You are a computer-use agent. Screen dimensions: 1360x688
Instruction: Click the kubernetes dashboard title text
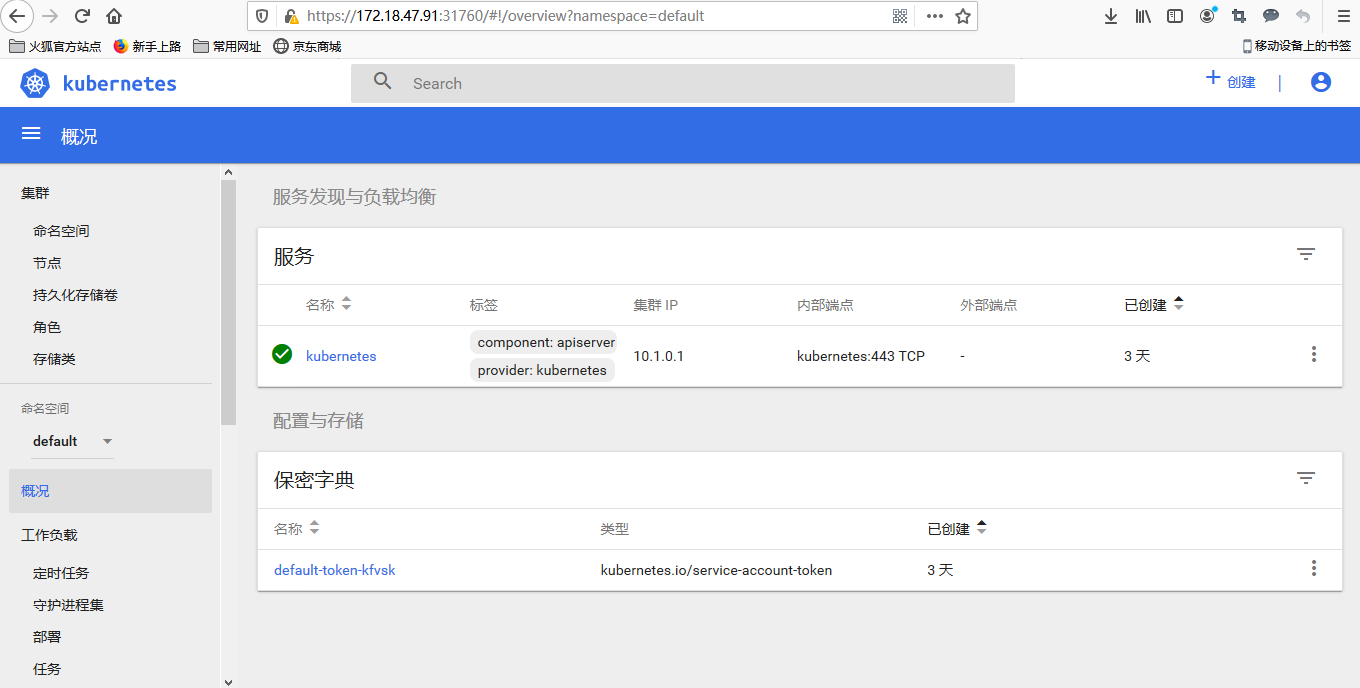pyautogui.click(x=120, y=84)
